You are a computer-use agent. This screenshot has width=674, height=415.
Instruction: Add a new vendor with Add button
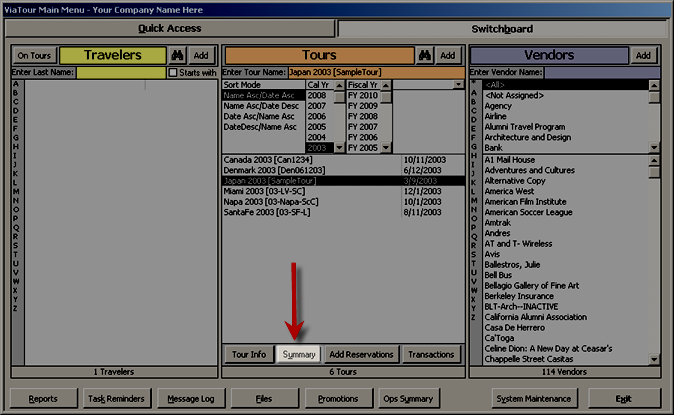click(643, 56)
